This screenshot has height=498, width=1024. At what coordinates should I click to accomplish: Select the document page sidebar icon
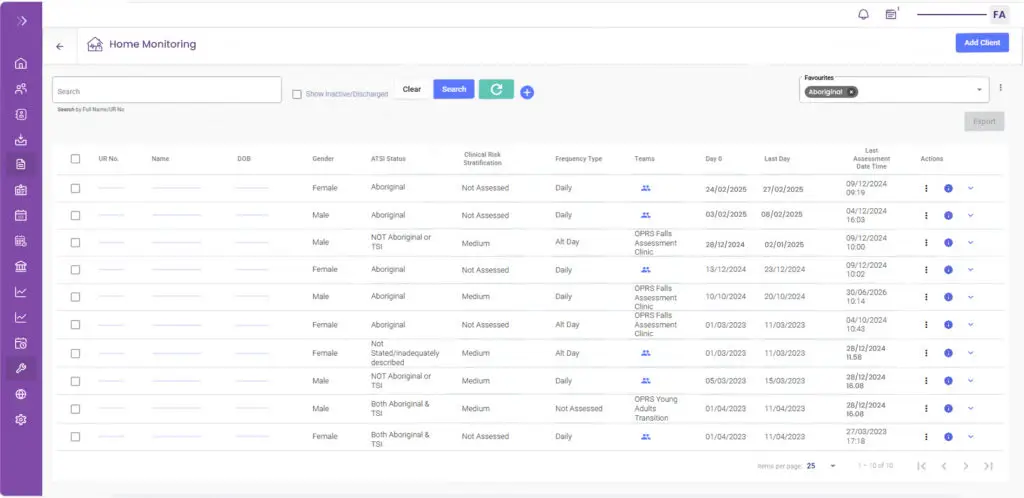tap(21, 164)
